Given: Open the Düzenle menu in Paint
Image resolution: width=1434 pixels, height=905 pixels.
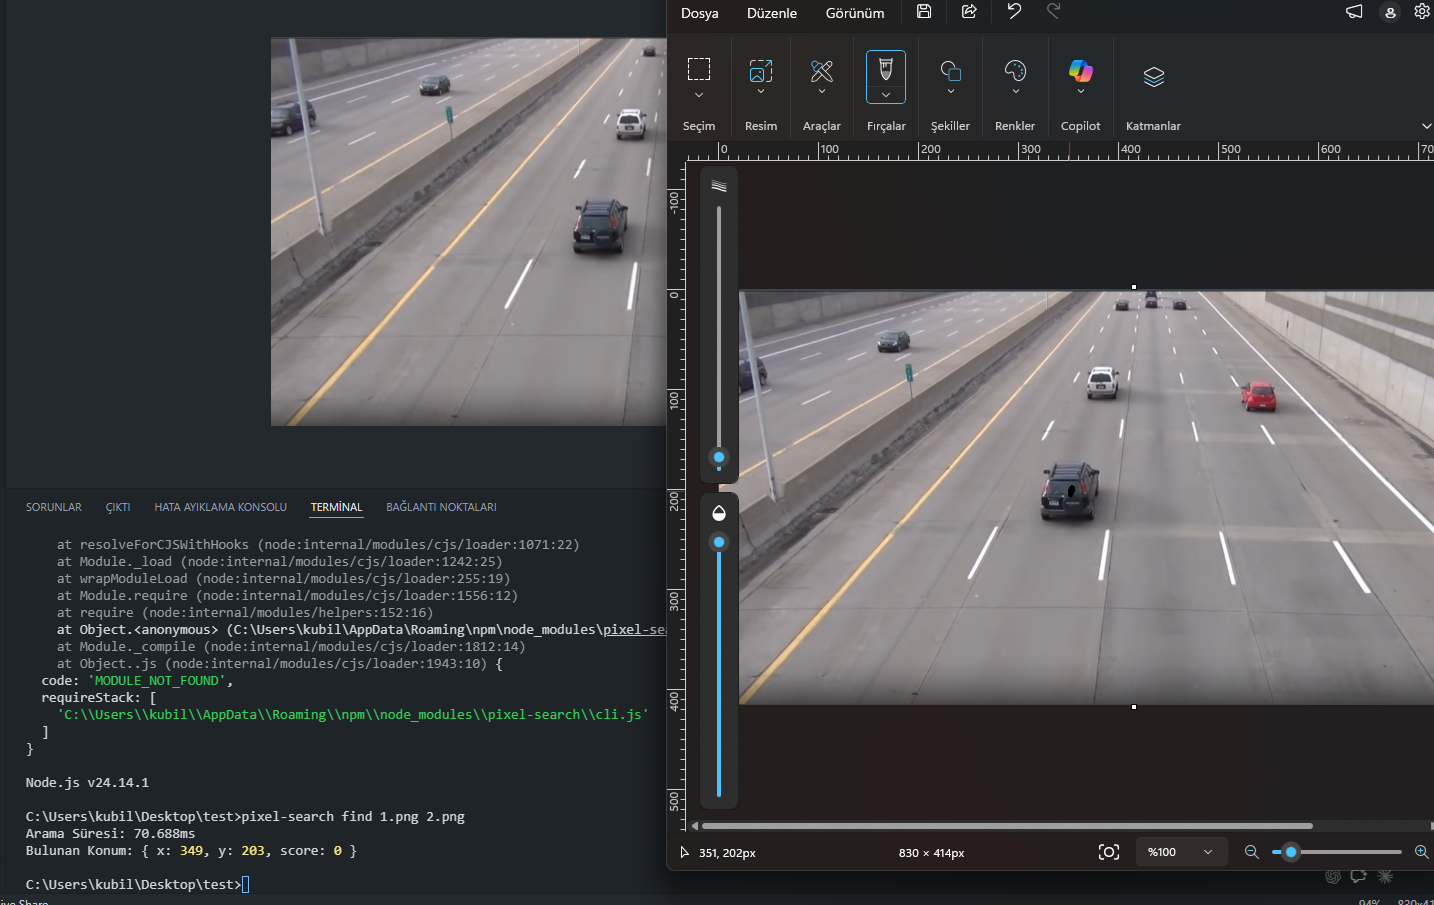Looking at the screenshot, I should 772,13.
